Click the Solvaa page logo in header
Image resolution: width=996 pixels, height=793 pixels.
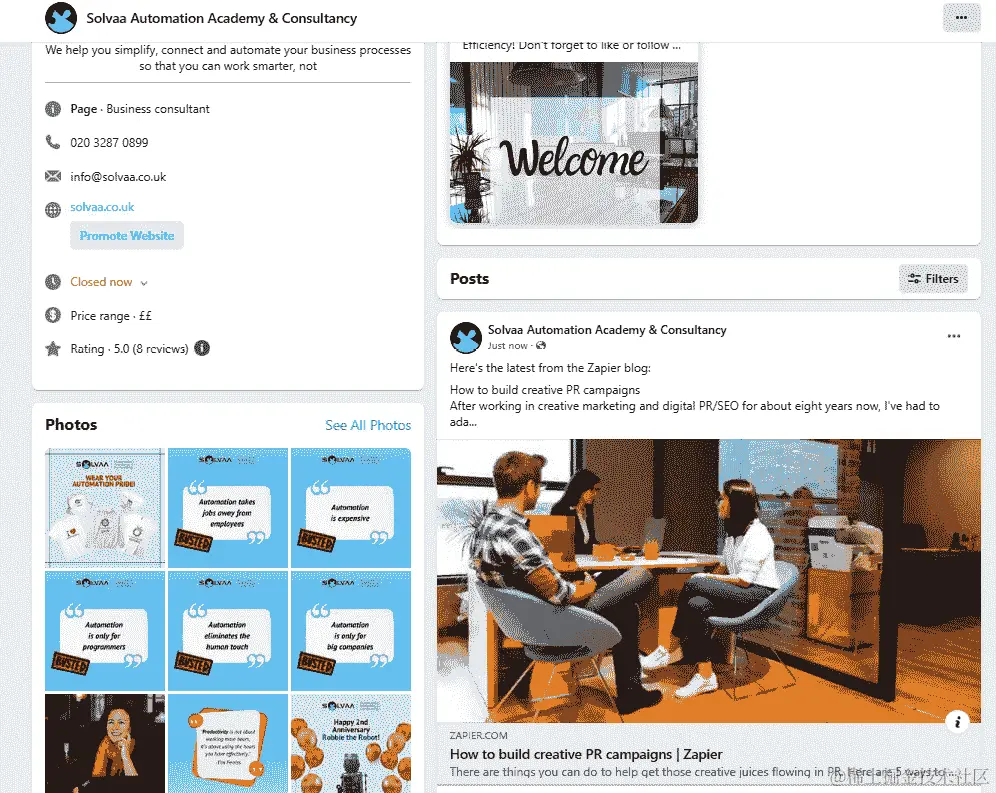pyautogui.click(x=61, y=18)
